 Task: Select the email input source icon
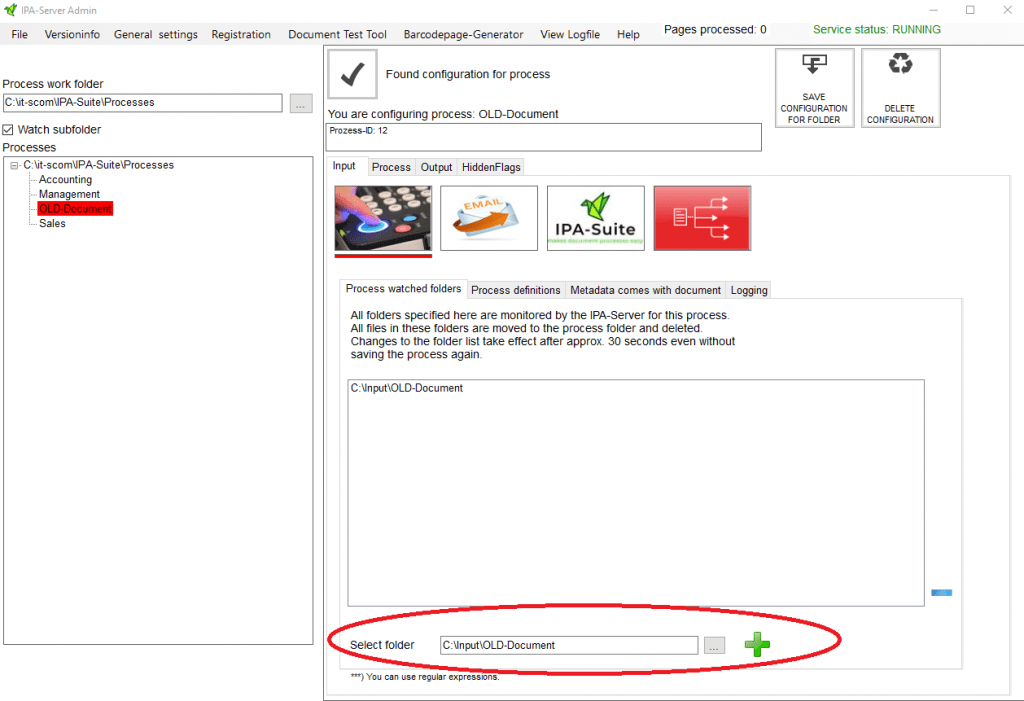point(489,218)
